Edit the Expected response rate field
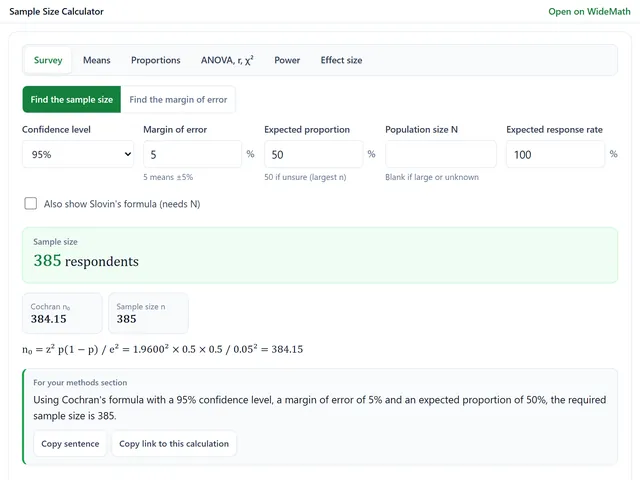This screenshot has height=480, width=640. click(555, 154)
